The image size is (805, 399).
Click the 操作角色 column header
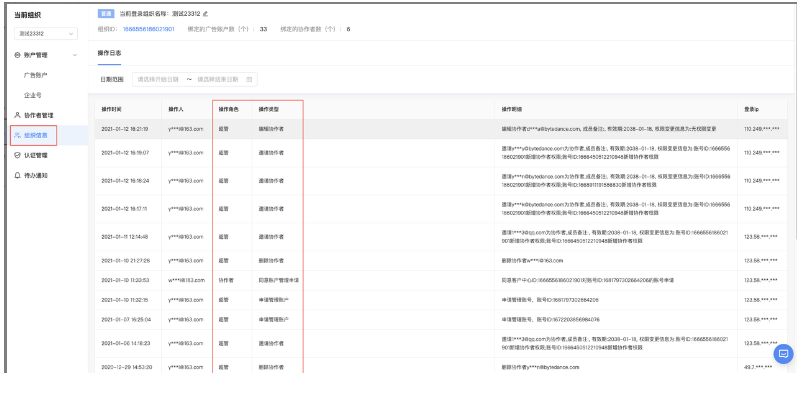click(228, 109)
